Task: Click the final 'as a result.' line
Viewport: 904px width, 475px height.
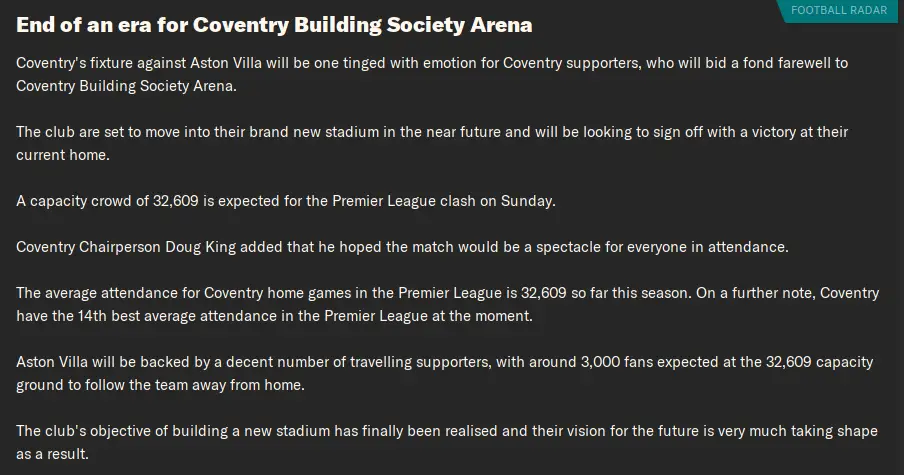Action: (52, 454)
